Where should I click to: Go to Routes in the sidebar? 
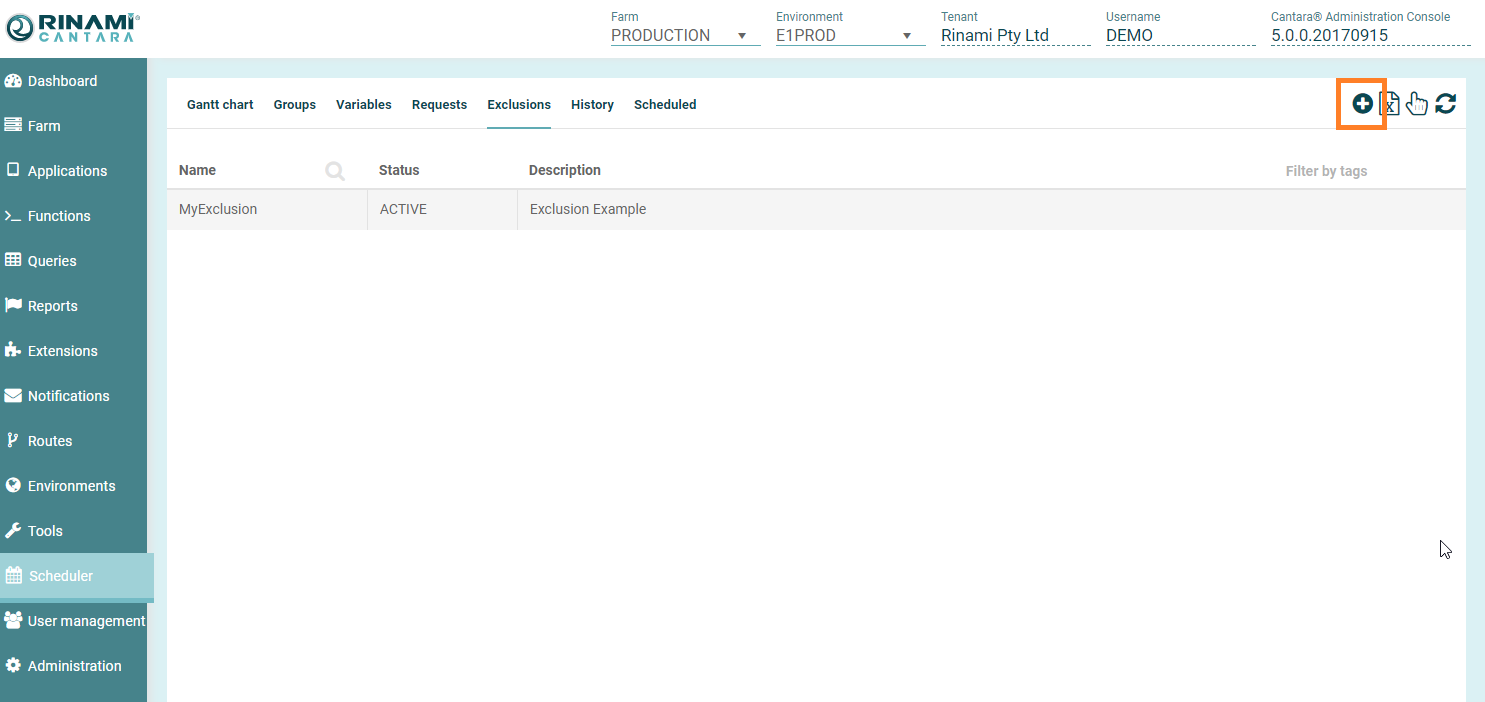click(x=50, y=441)
